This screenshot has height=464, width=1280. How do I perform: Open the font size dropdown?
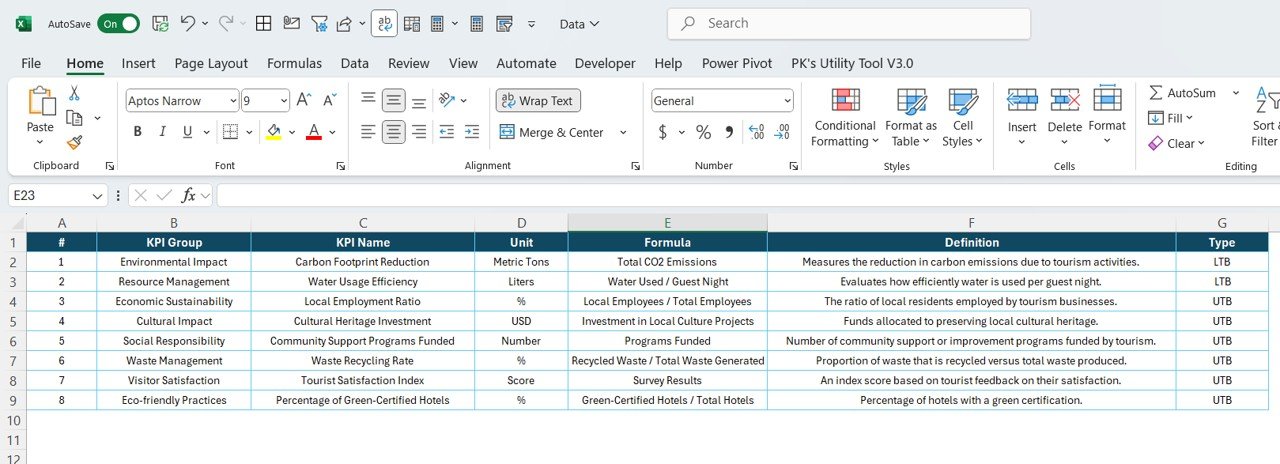pyautogui.click(x=283, y=100)
